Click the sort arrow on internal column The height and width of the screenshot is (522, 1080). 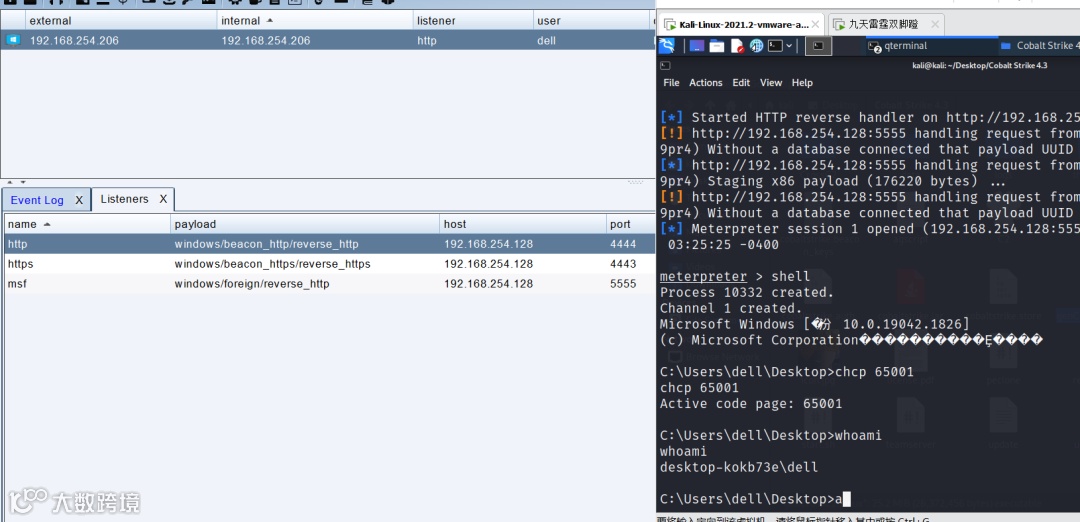(x=269, y=21)
